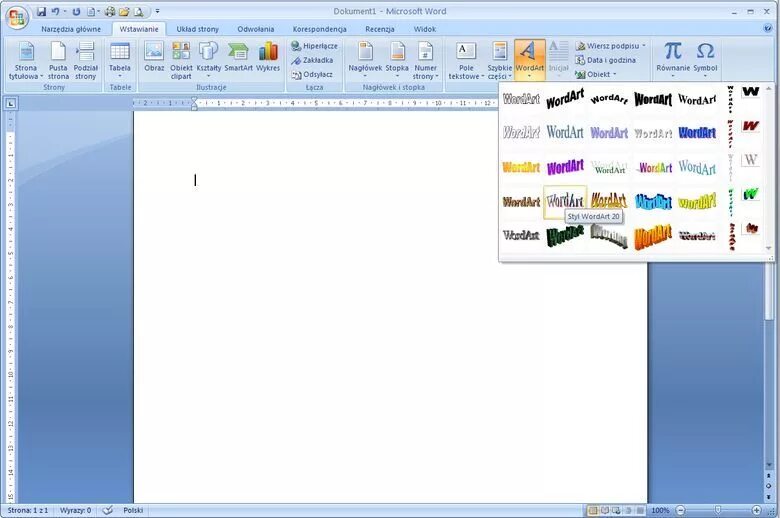This screenshot has width=780, height=518.
Task: Select the solid blue WordArt style in the second row
Action: pyautogui.click(x=696, y=133)
